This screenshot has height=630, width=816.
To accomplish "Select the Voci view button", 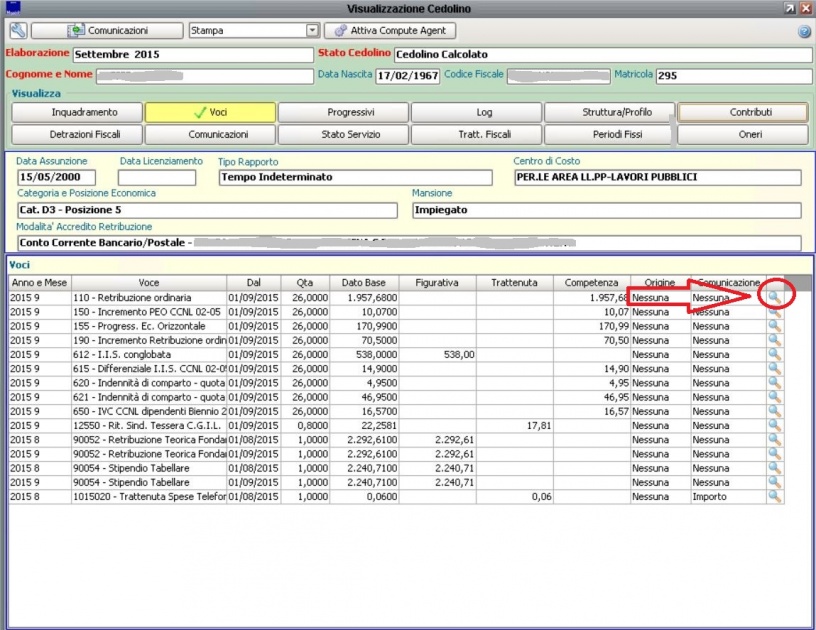I will (x=210, y=113).
